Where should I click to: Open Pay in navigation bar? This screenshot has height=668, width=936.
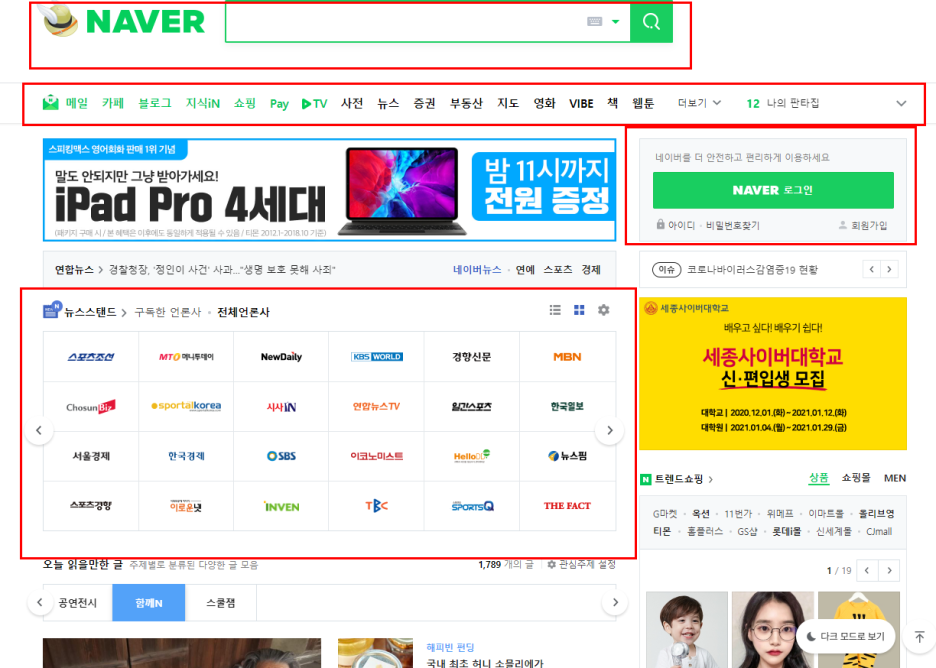point(279,104)
